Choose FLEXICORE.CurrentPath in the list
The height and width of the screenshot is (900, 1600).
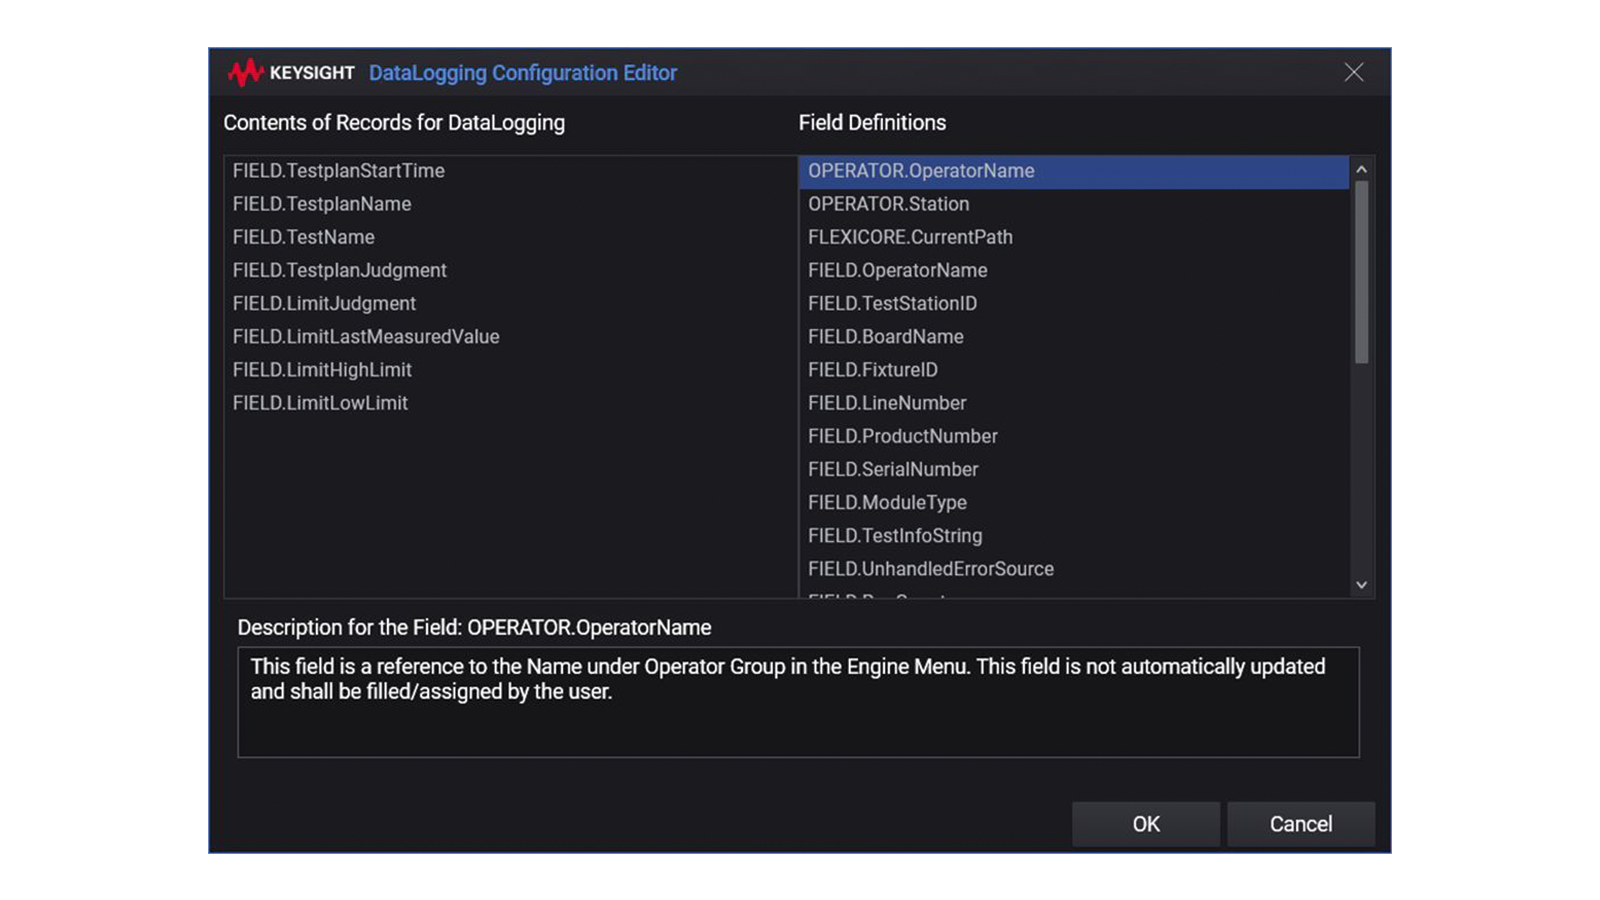910,237
